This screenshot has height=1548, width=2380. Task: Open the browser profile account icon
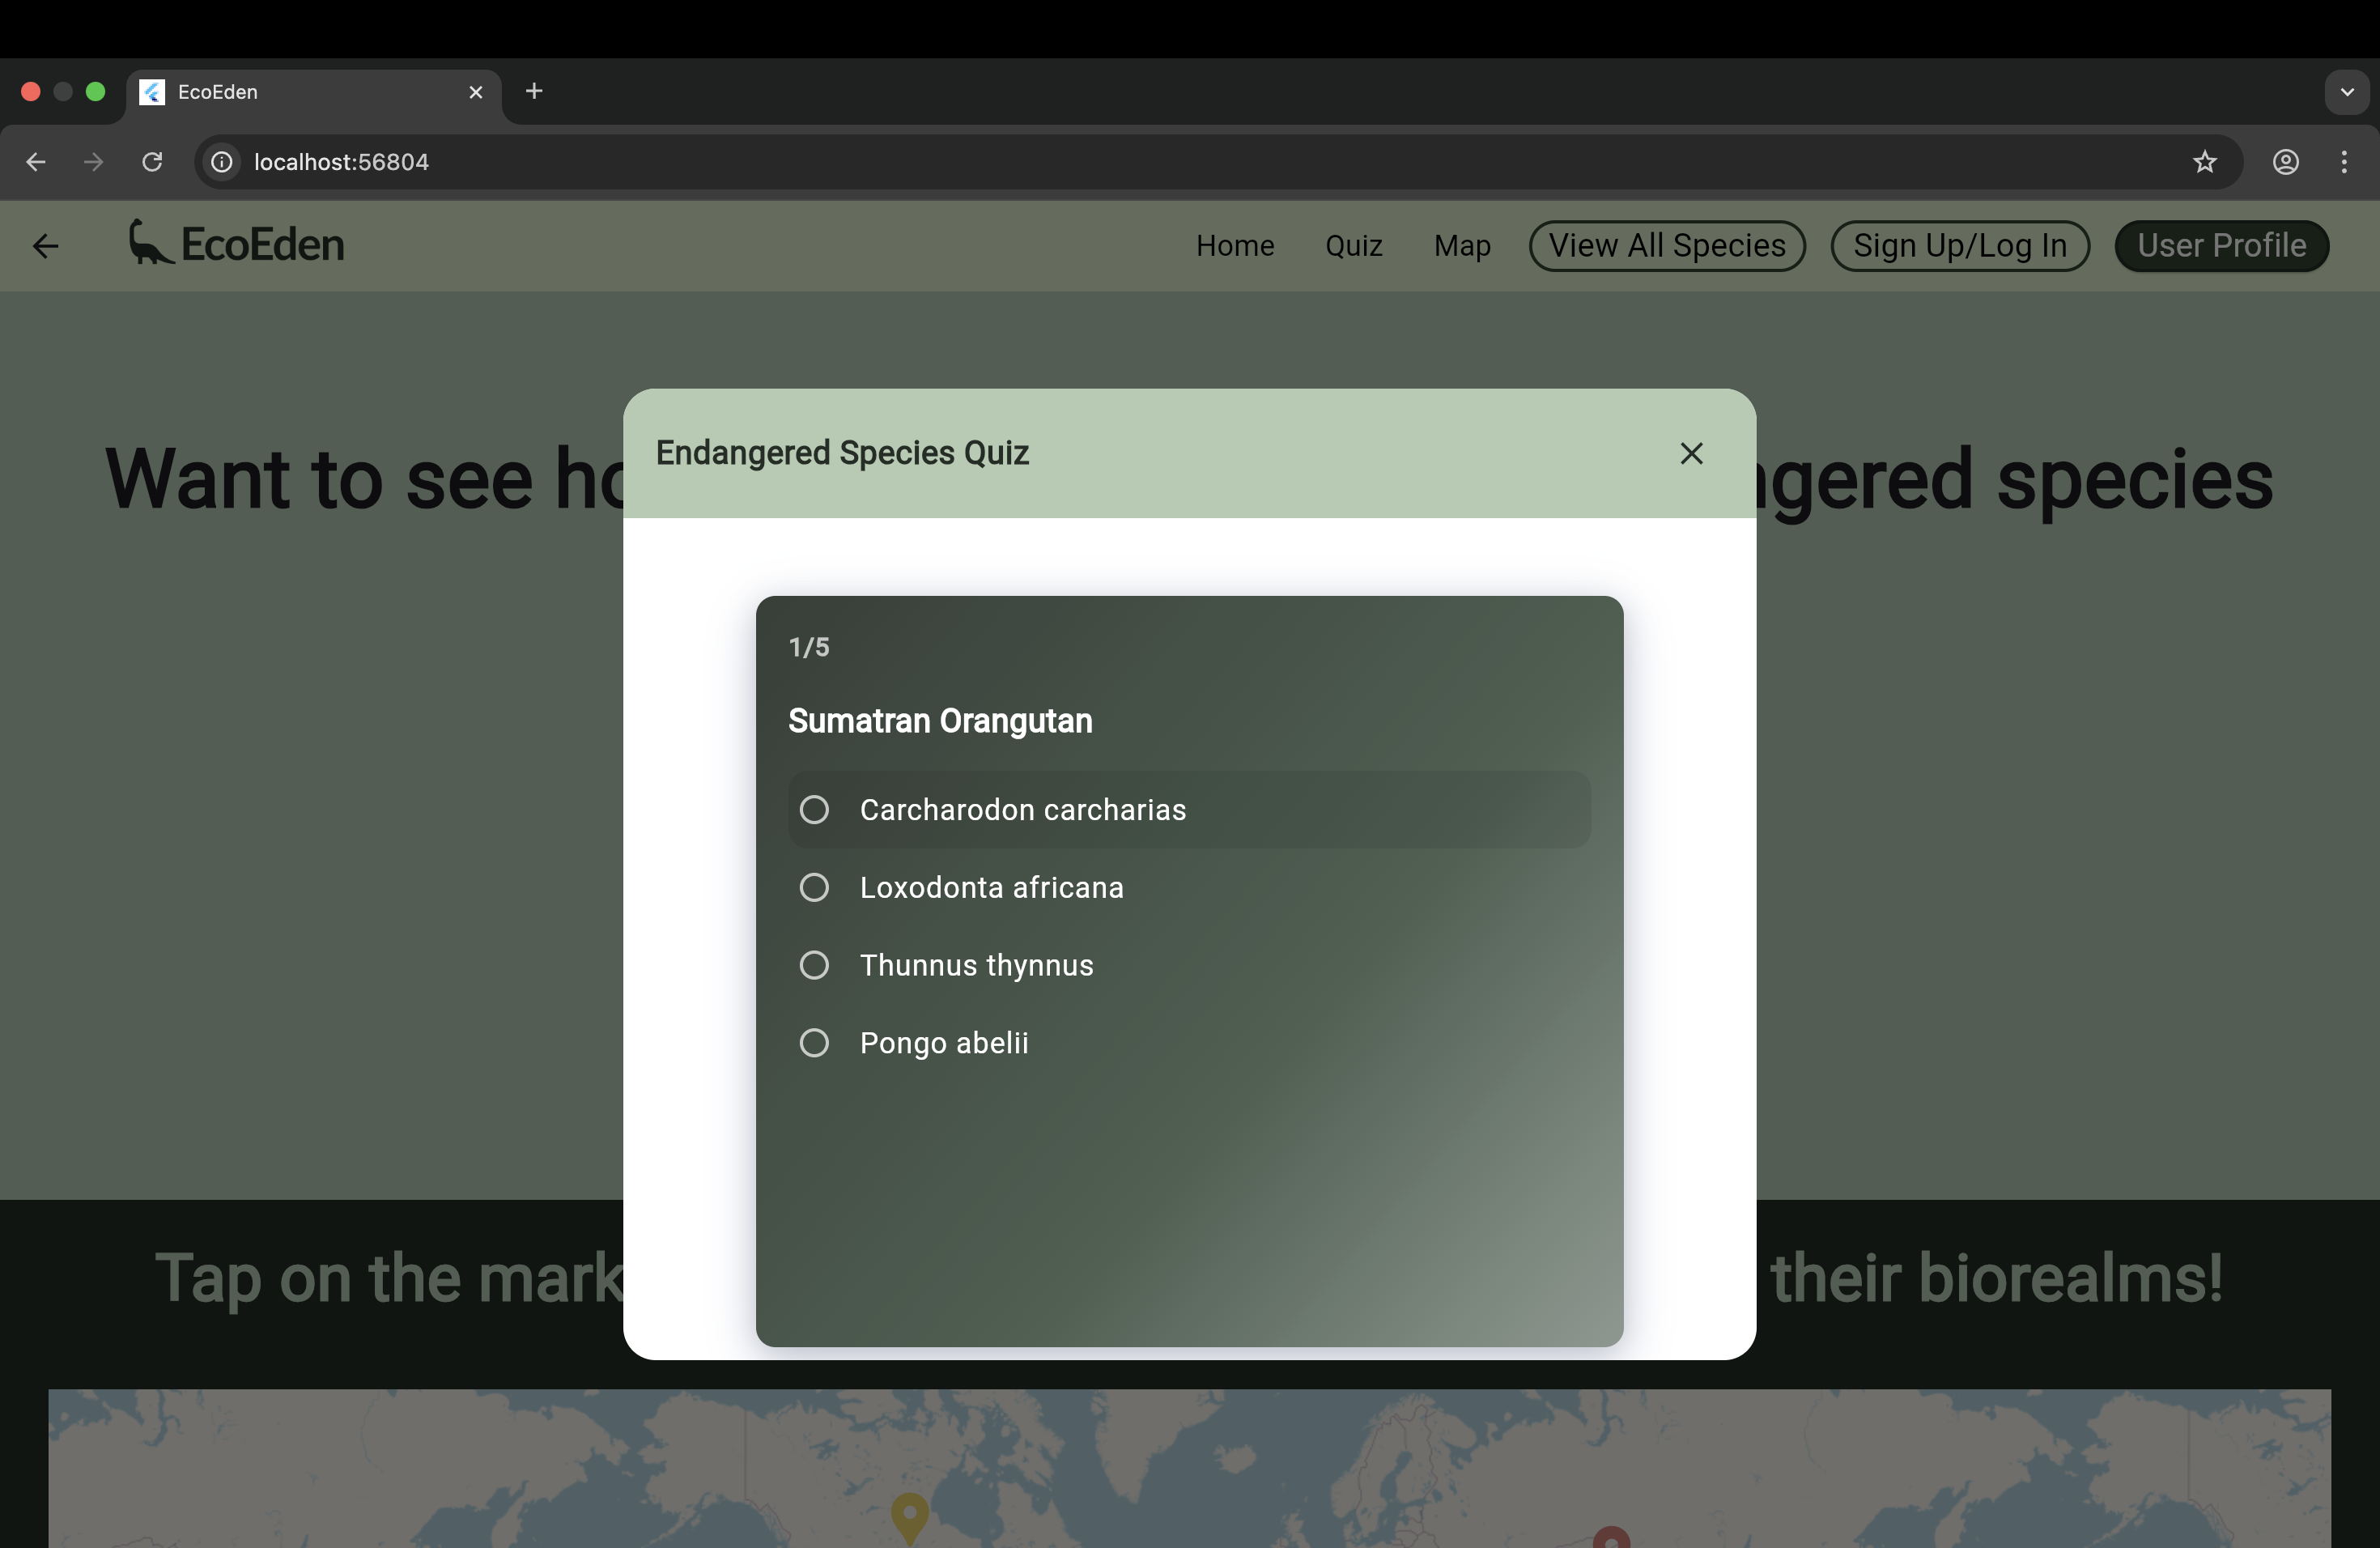2286,162
